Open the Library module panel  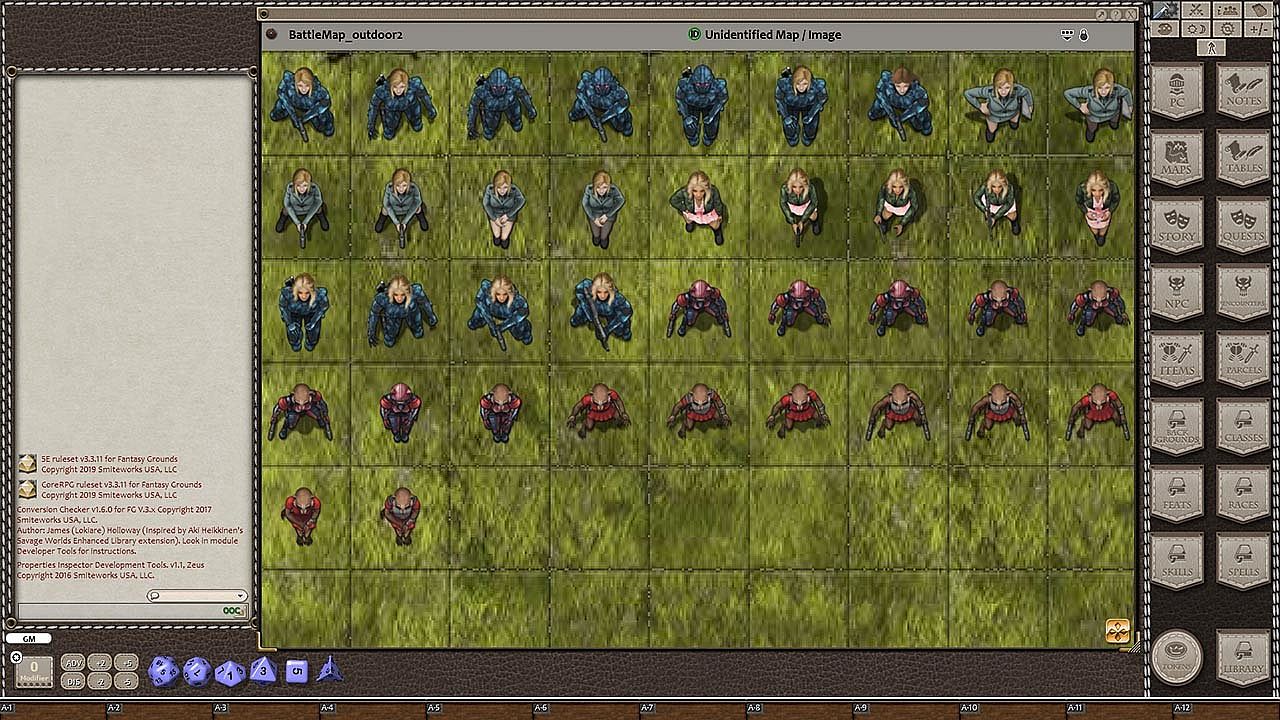click(x=1243, y=656)
